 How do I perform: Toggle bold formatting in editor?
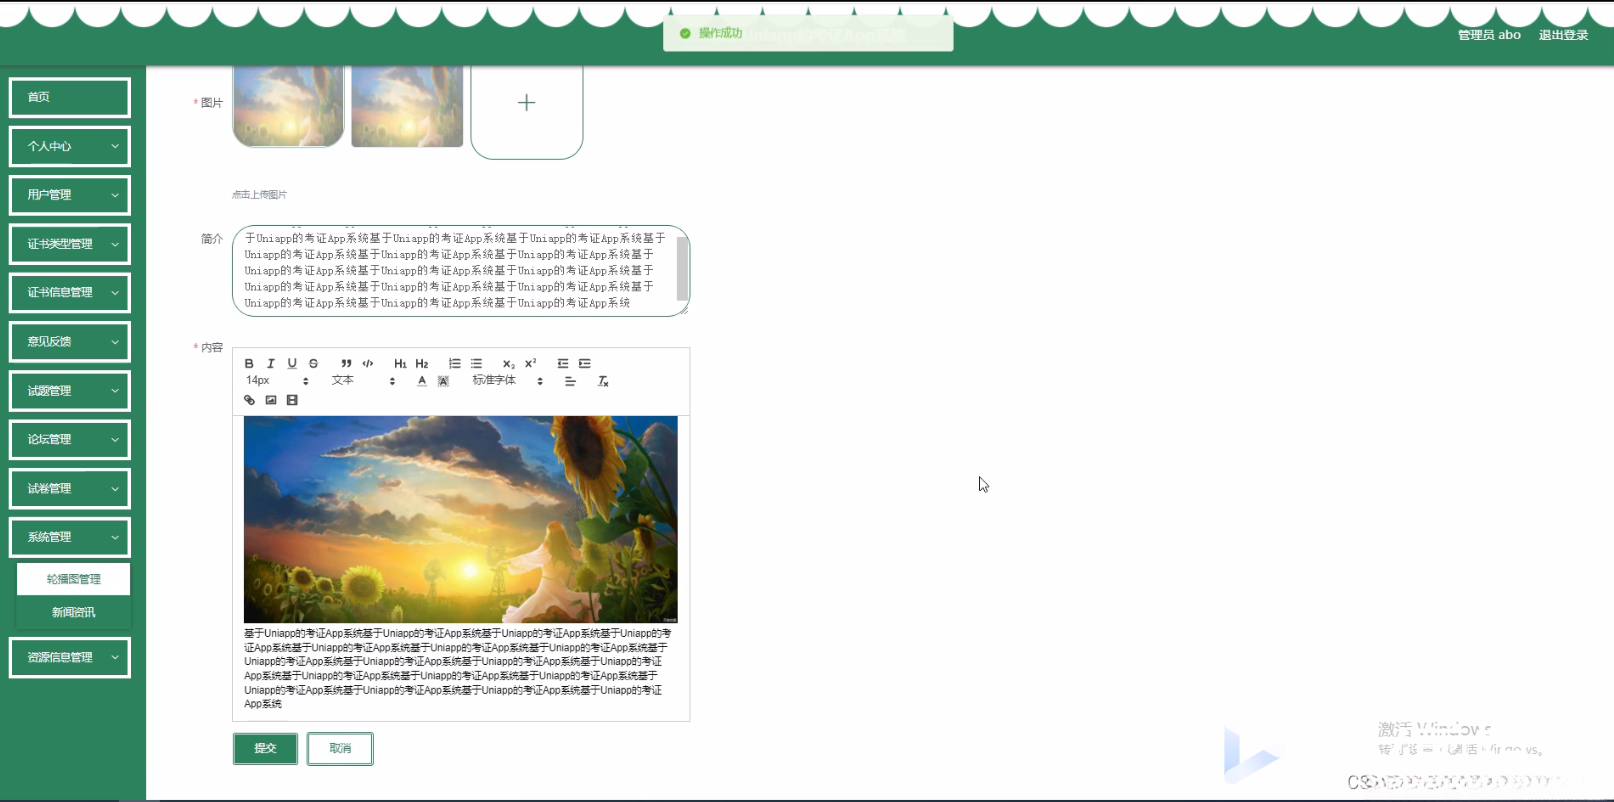pyautogui.click(x=249, y=364)
